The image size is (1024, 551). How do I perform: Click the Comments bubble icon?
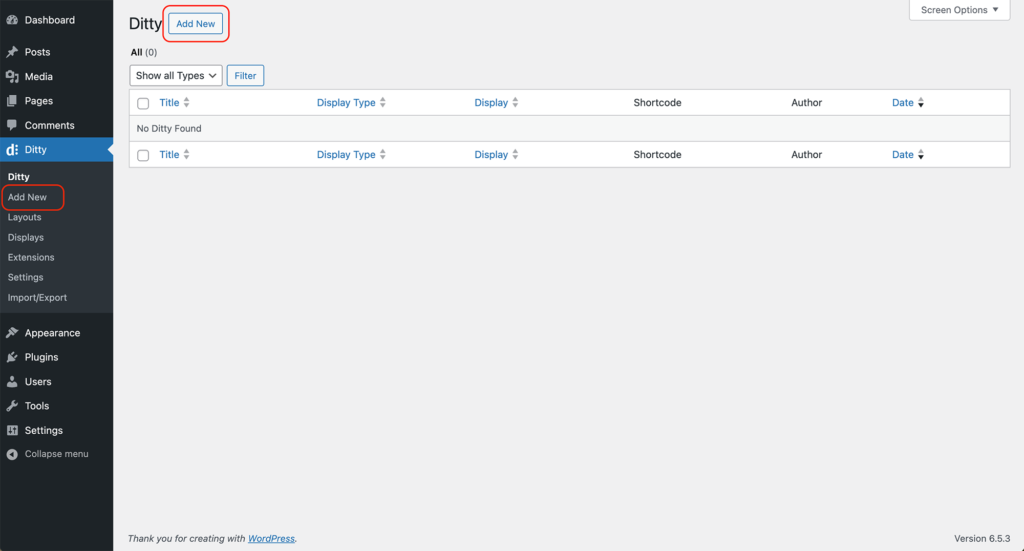point(12,125)
